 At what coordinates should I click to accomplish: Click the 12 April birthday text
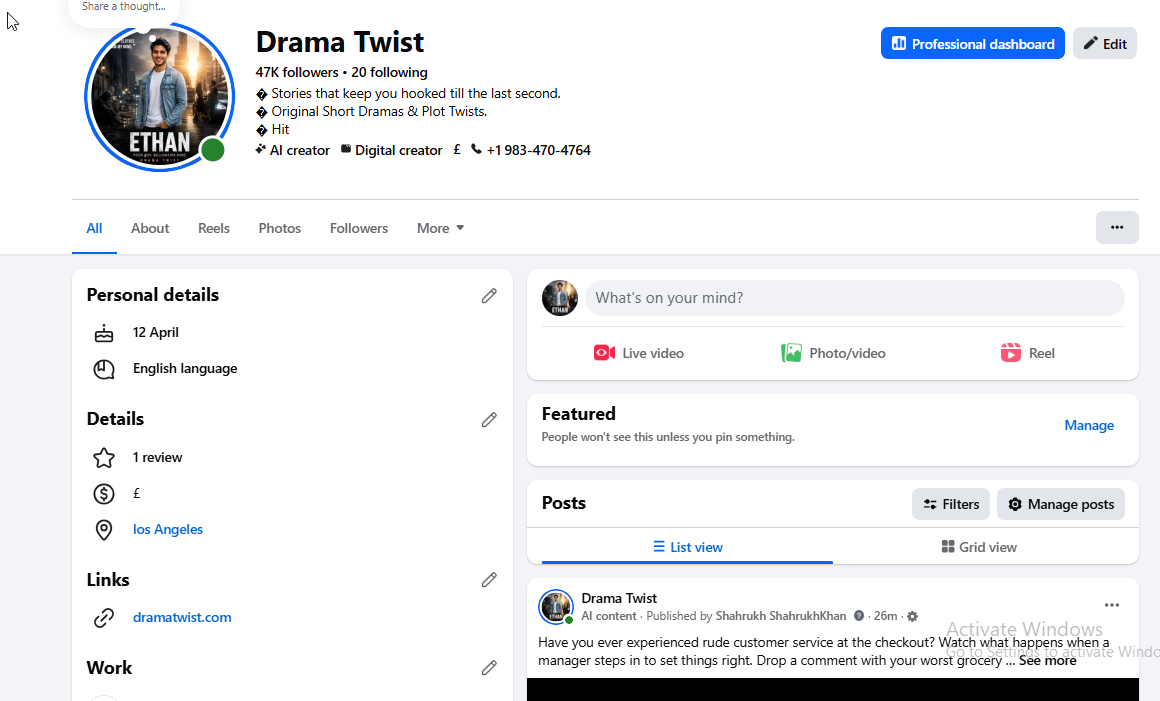point(155,333)
